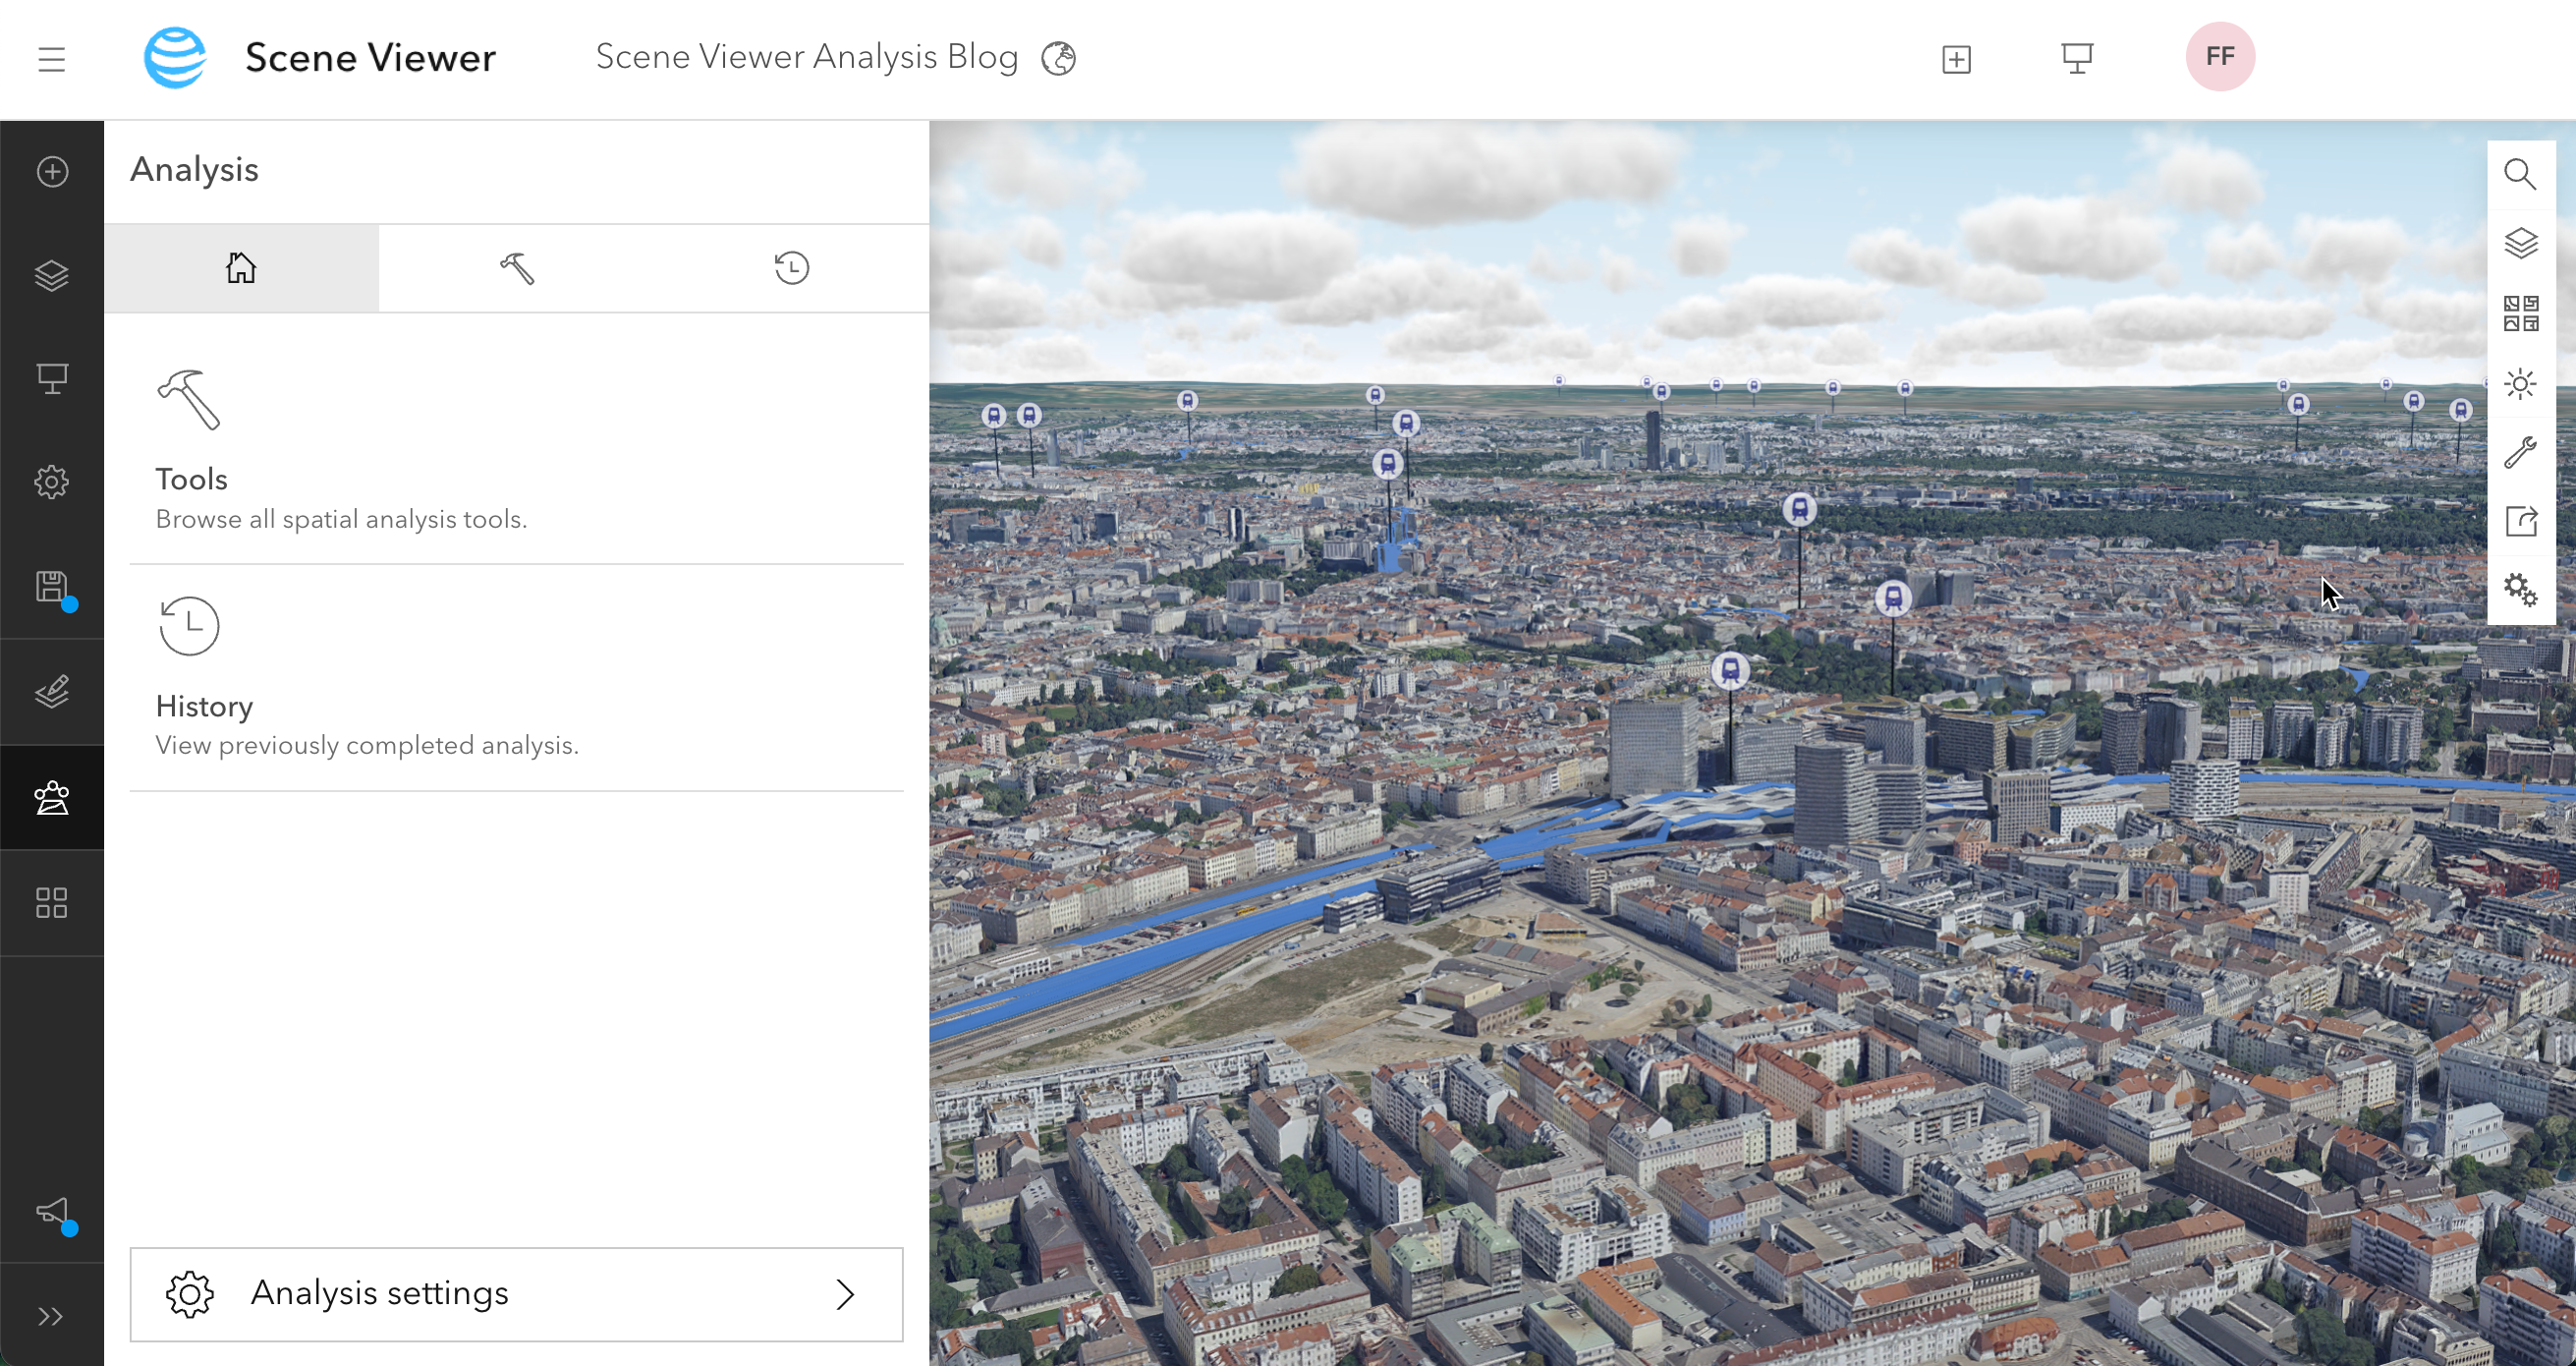Open the Slides panel with the monitor icon

[51, 378]
